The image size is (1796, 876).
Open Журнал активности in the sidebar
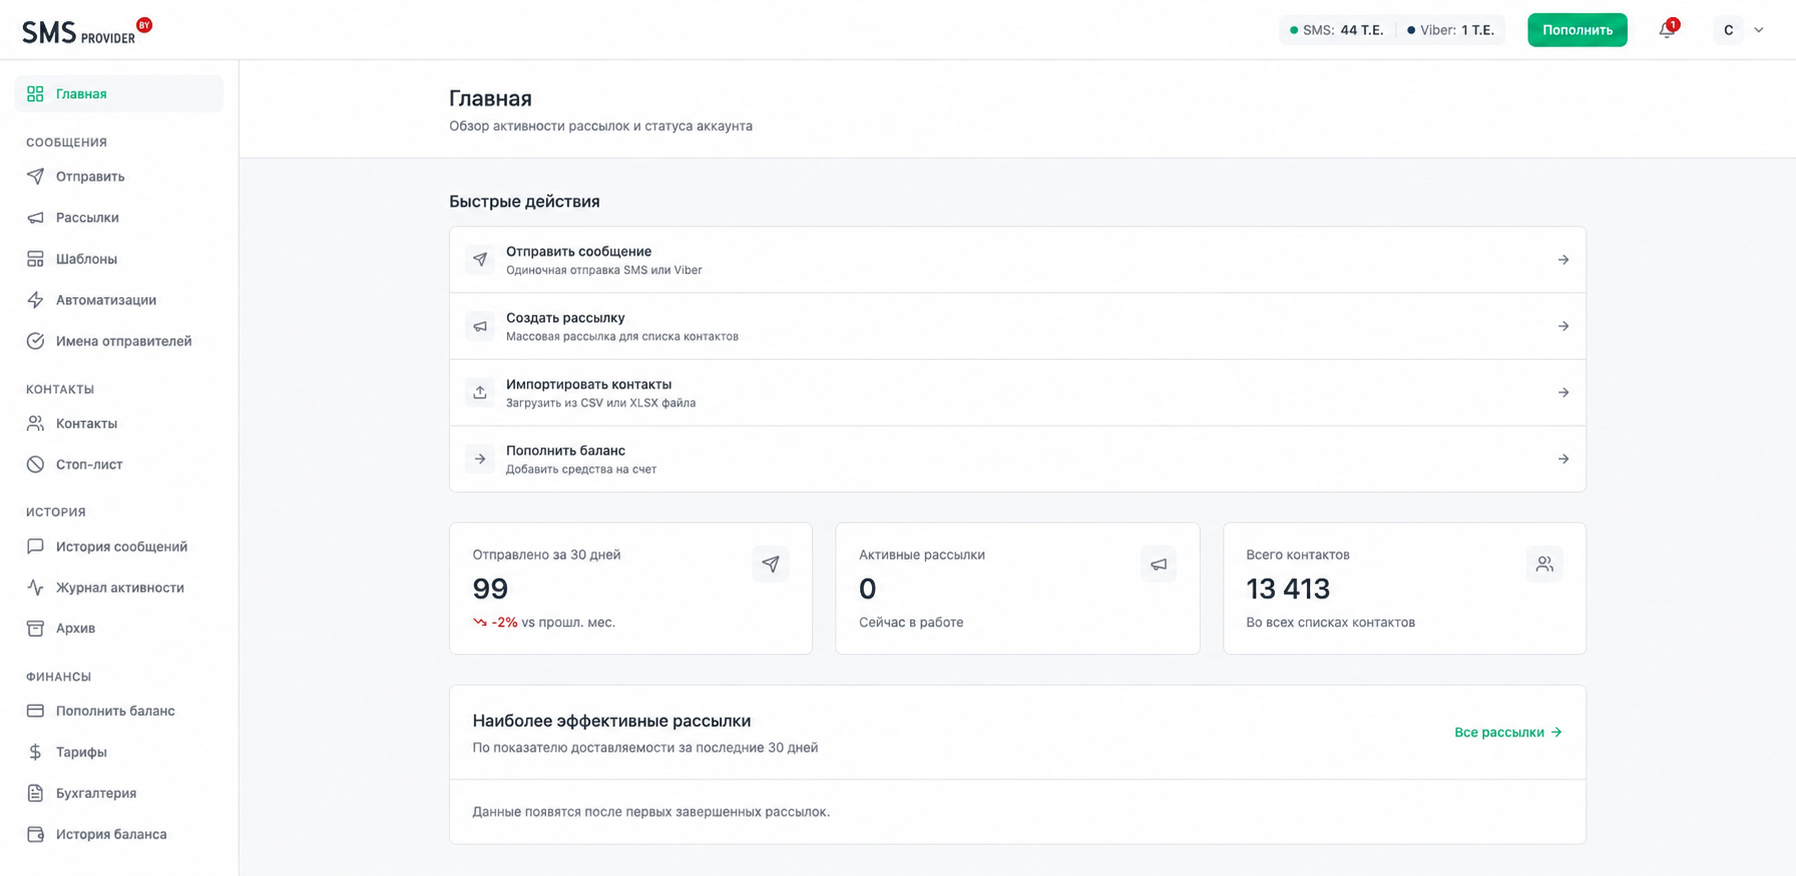(119, 587)
